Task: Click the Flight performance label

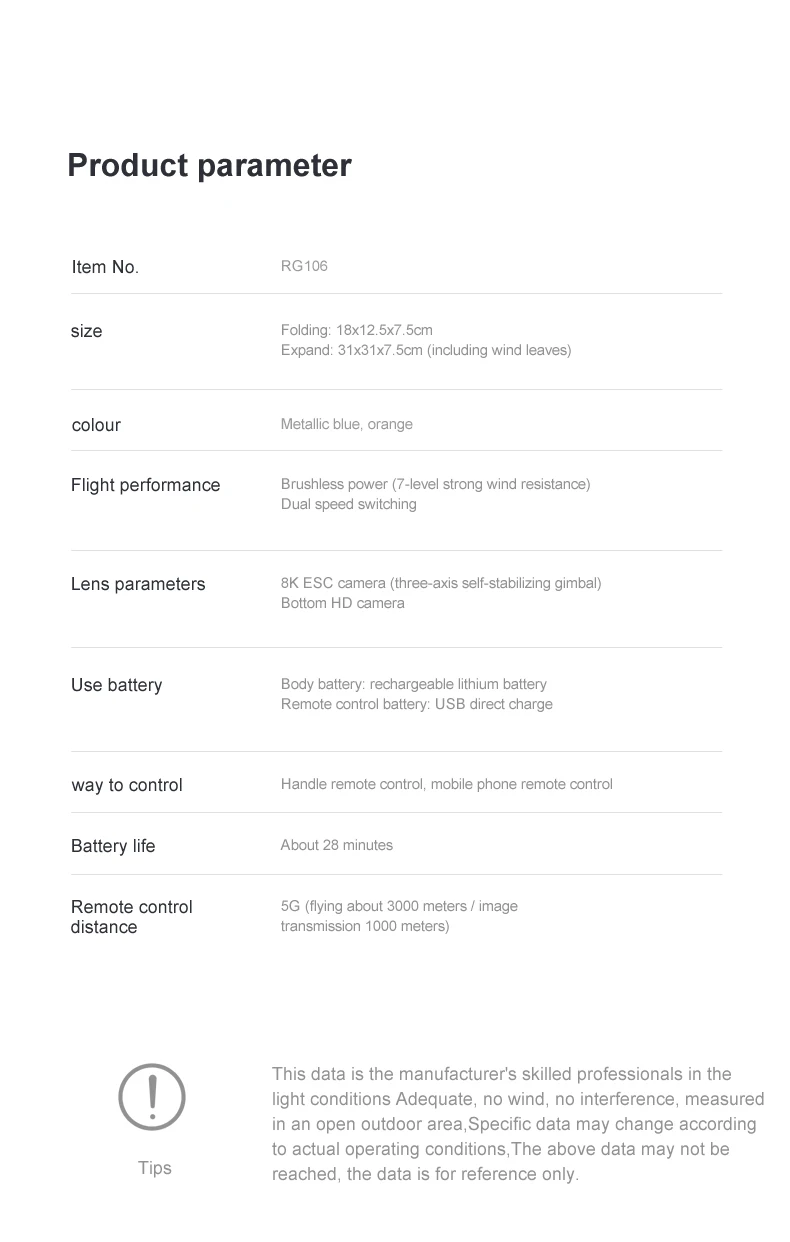Action: pos(145,485)
